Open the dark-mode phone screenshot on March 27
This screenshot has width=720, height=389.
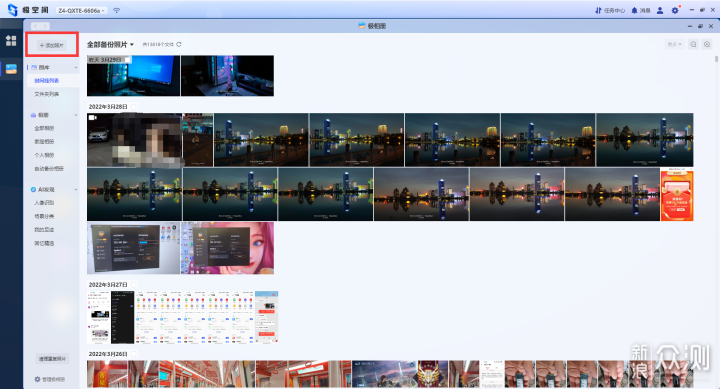coord(123,317)
